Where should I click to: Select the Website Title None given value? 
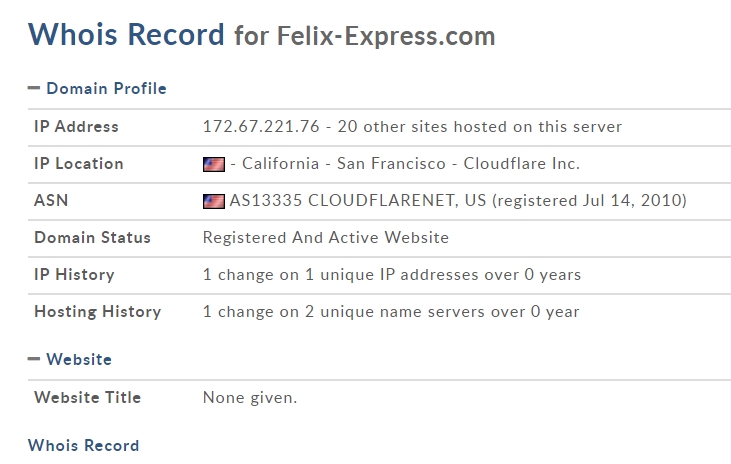point(250,398)
